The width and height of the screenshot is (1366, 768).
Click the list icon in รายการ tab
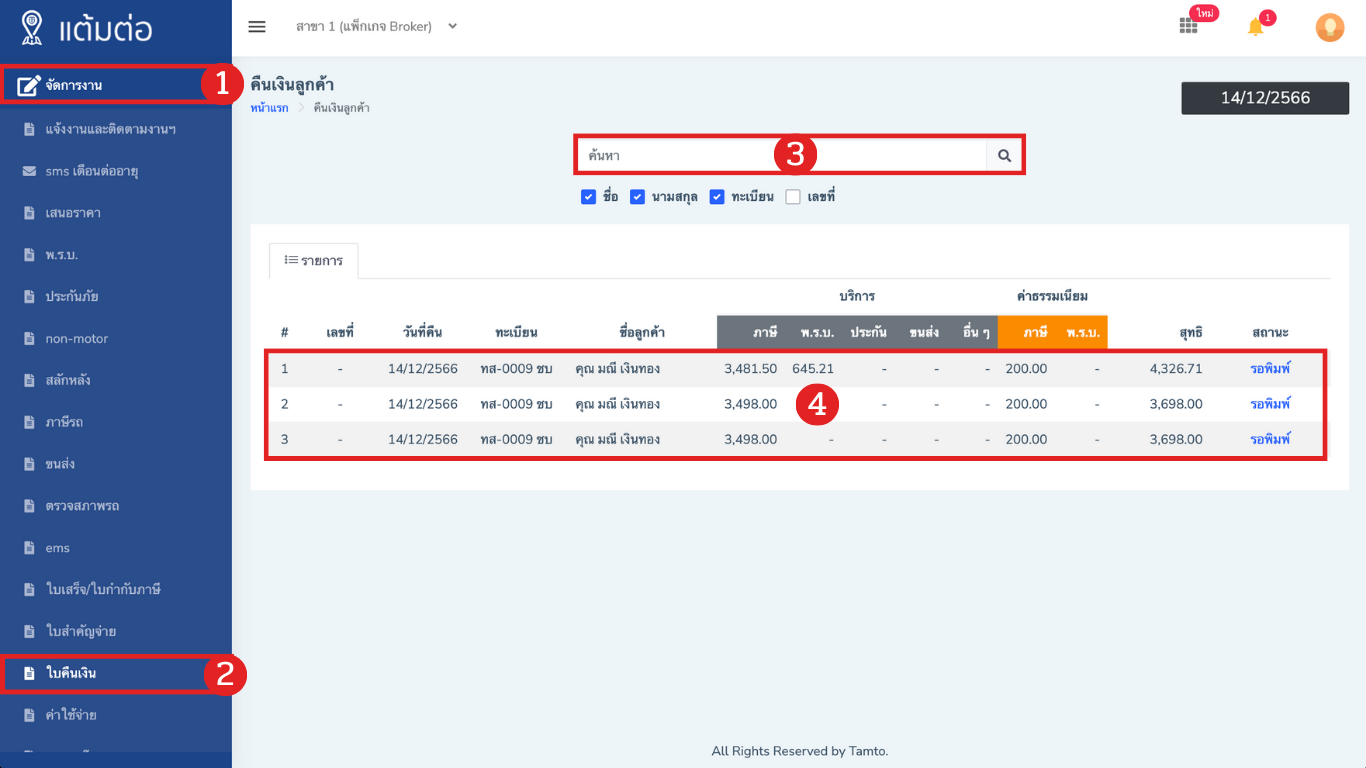tap(291, 260)
